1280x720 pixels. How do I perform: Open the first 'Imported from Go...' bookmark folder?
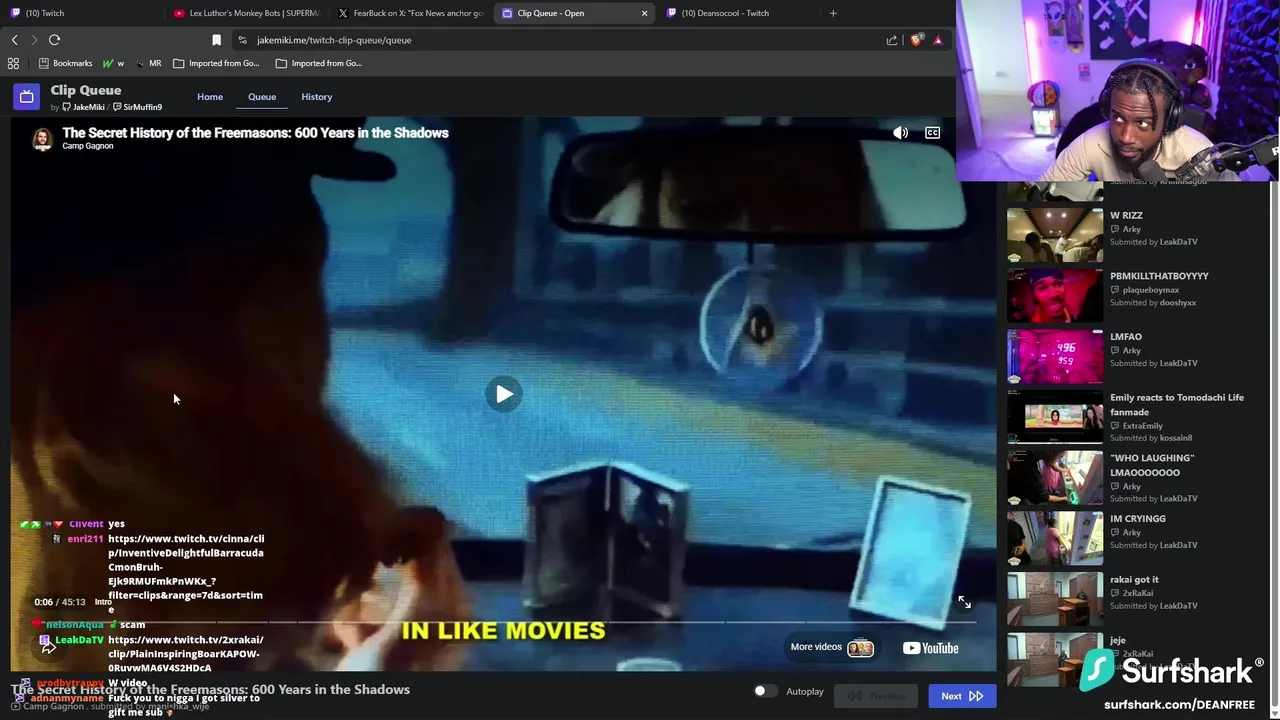click(216, 63)
